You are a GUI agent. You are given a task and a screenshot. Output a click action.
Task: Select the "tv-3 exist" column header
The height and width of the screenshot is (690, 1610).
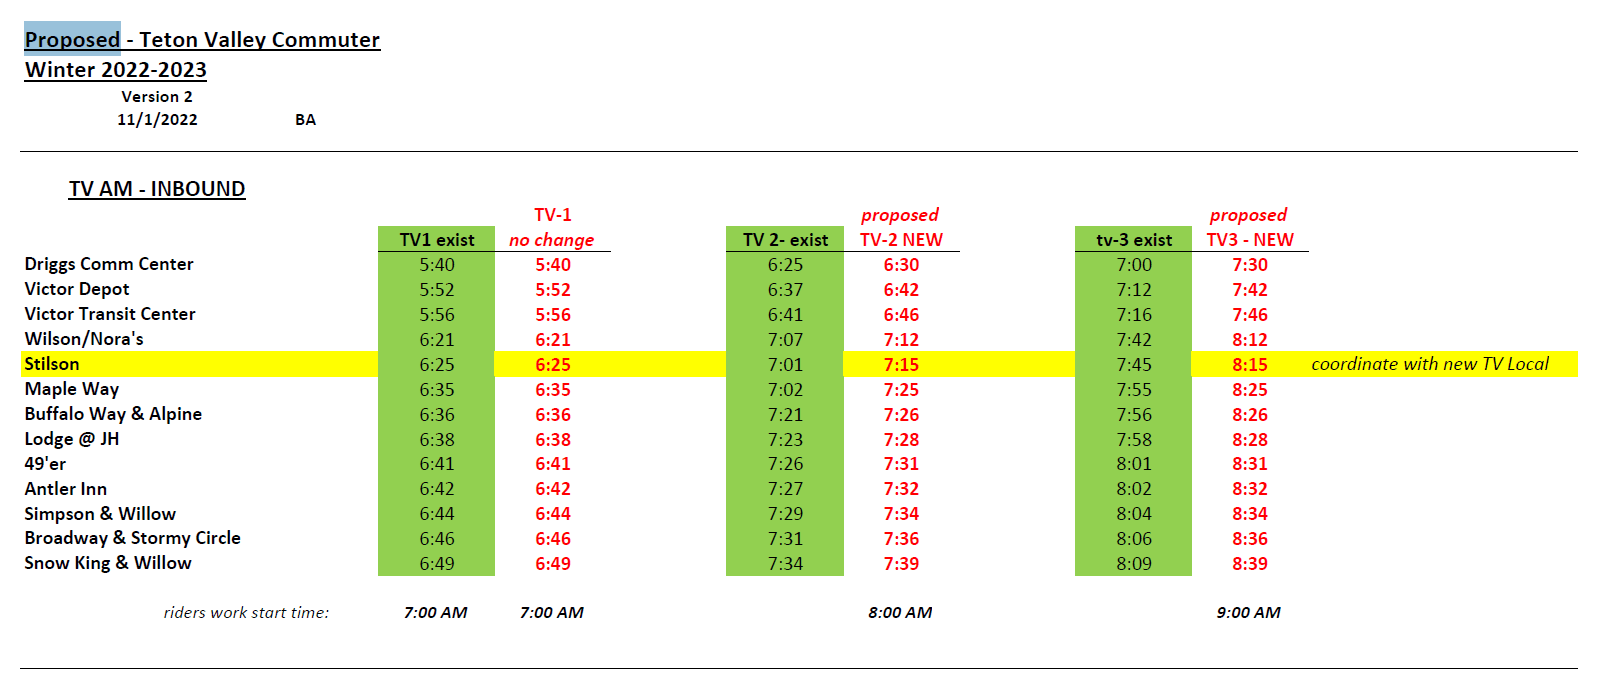(1134, 240)
